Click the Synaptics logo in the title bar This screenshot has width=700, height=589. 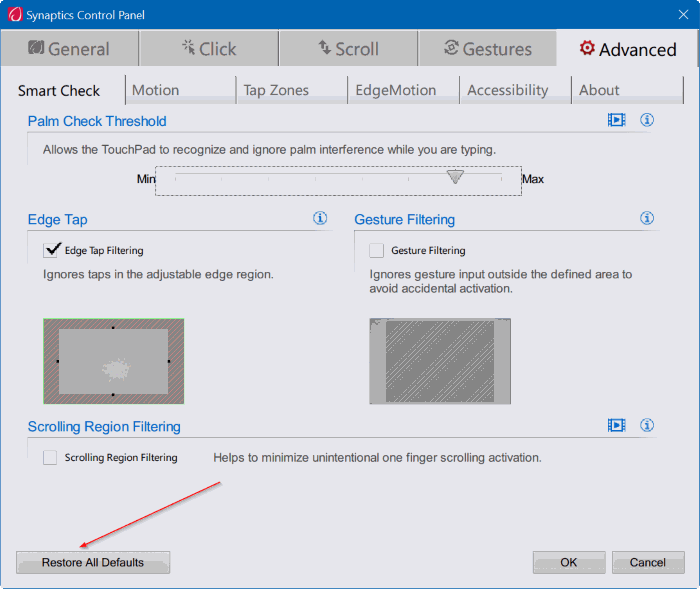(x=15, y=14)
